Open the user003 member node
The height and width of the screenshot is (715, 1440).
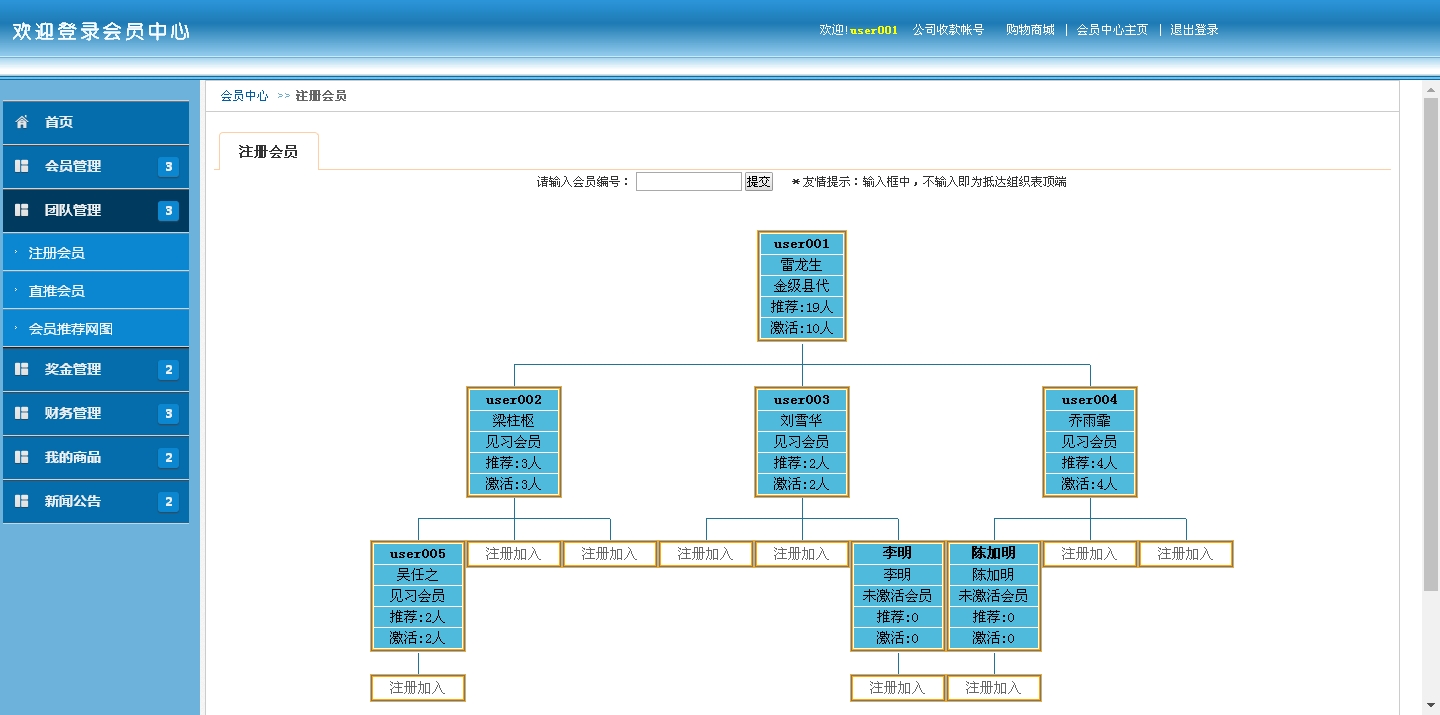pos(802,400)
